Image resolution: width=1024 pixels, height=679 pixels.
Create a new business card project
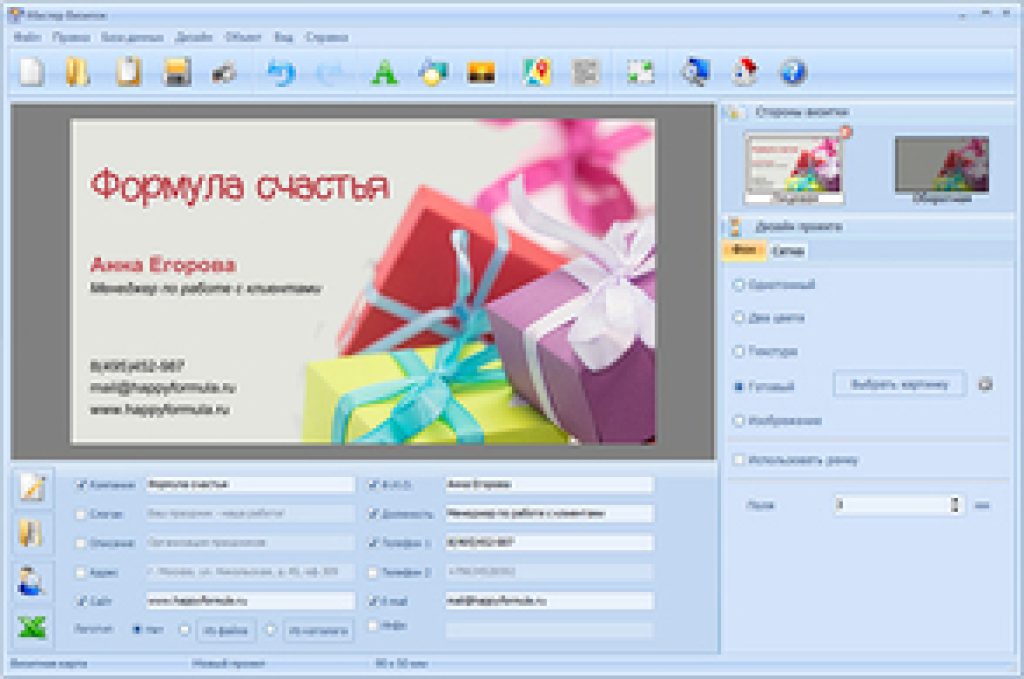coord(32,73)
